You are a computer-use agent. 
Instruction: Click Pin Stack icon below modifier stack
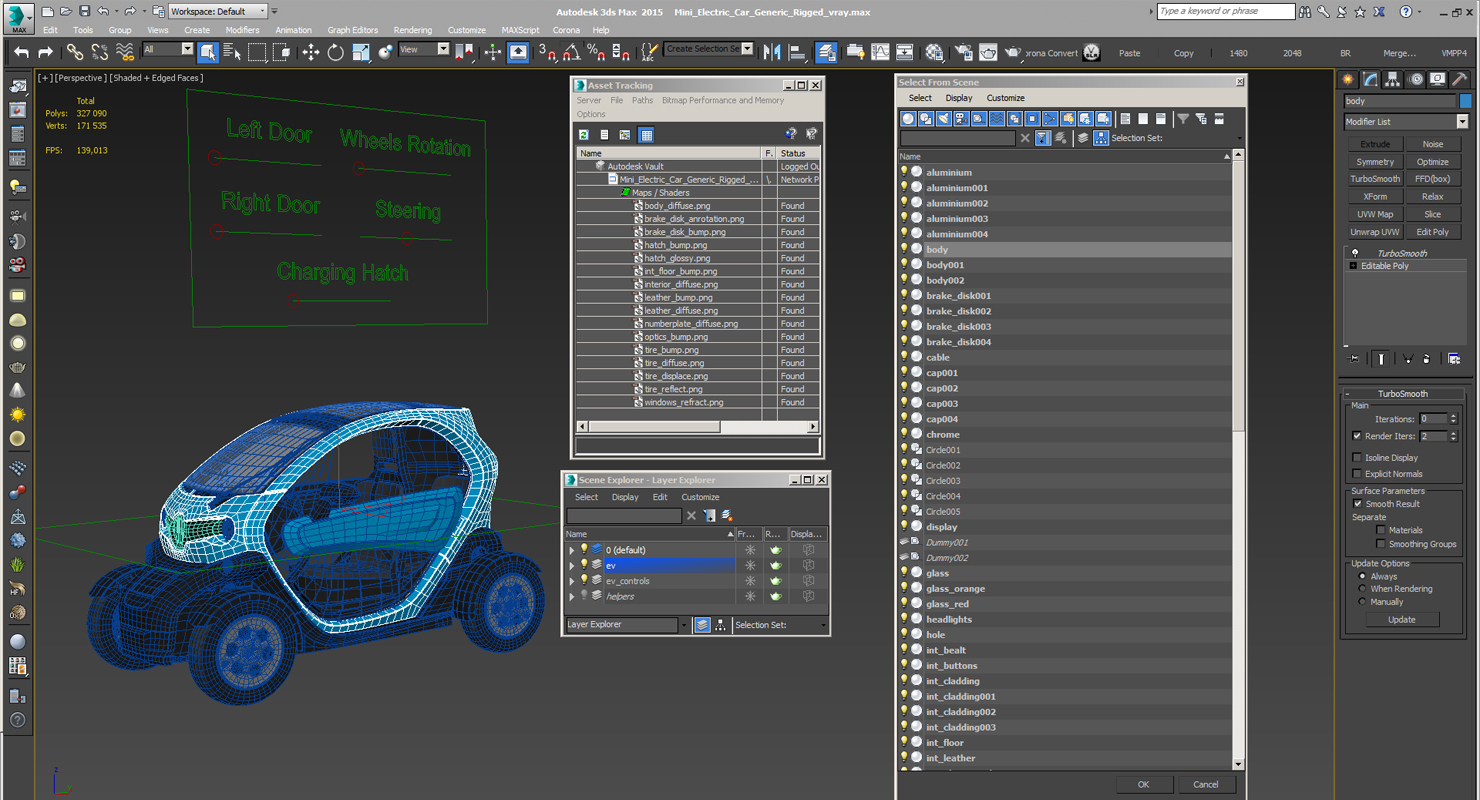point(1355,358)
